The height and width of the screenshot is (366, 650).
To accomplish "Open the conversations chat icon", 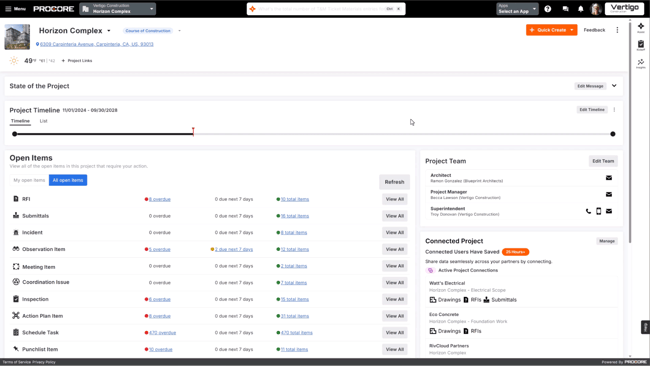I will (565, 9).
